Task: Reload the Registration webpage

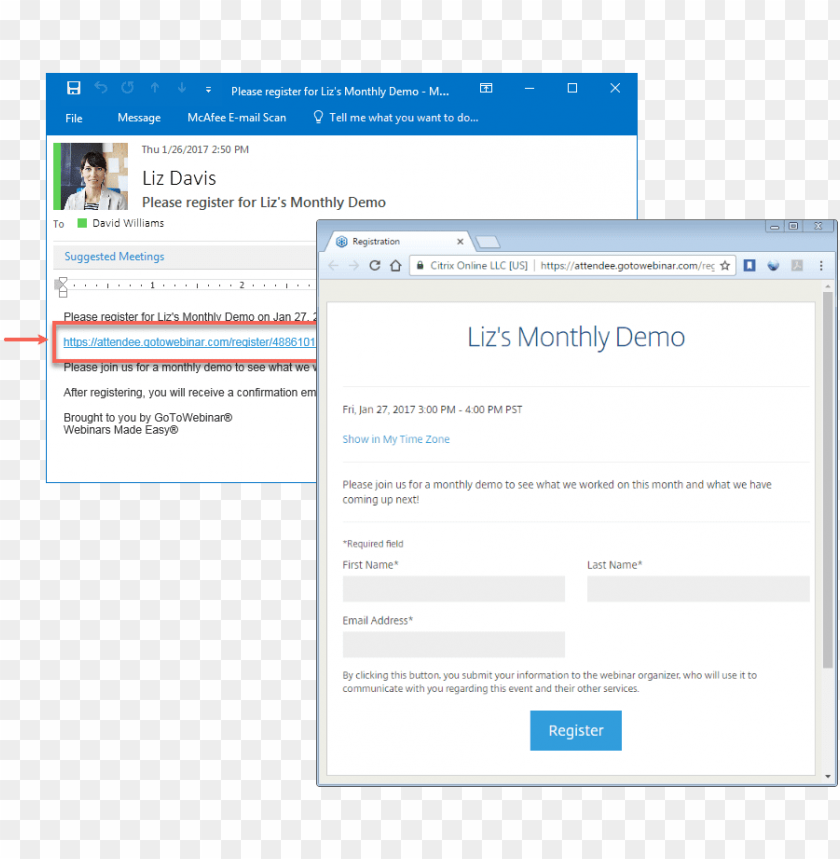Action: click(x=374, y=265)
